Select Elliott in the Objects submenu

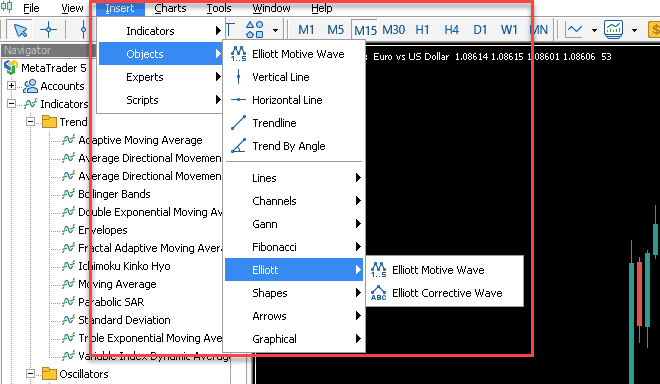click(294, 270)
